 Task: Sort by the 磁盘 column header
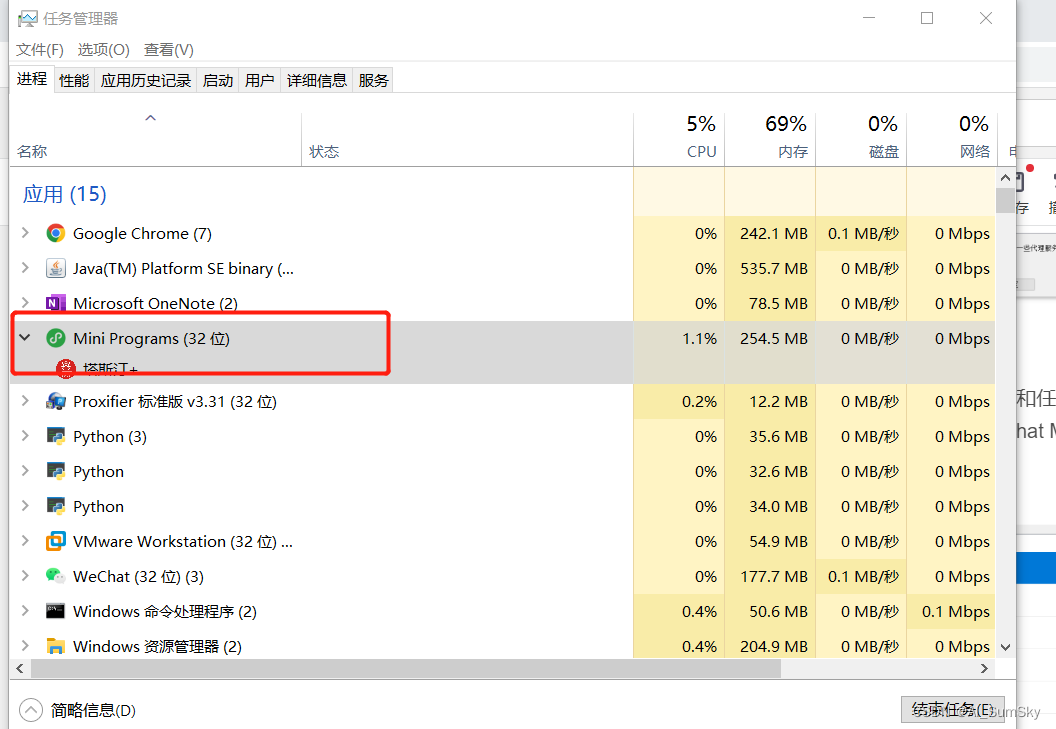click(x=861, y=139)
